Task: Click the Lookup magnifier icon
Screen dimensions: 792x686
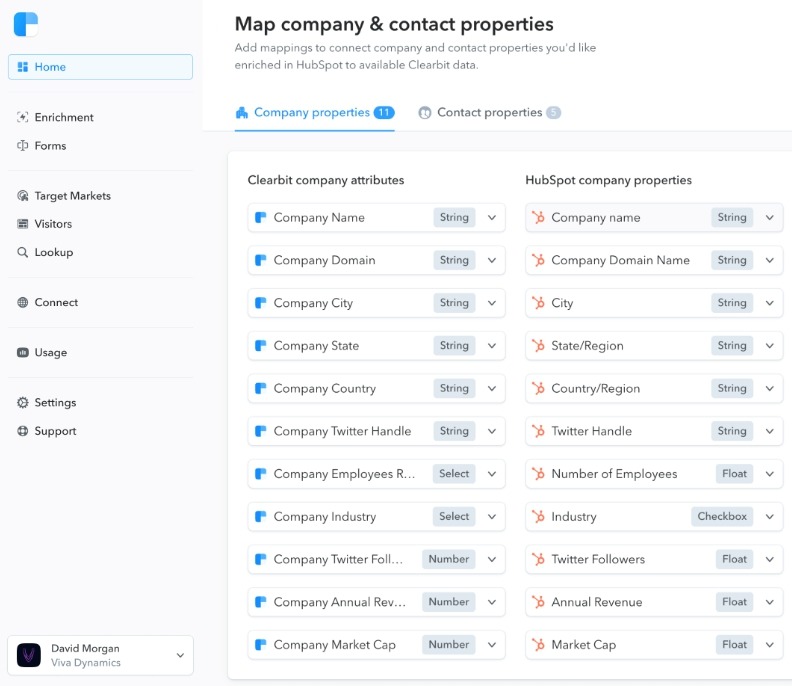Action: point(23,252)
